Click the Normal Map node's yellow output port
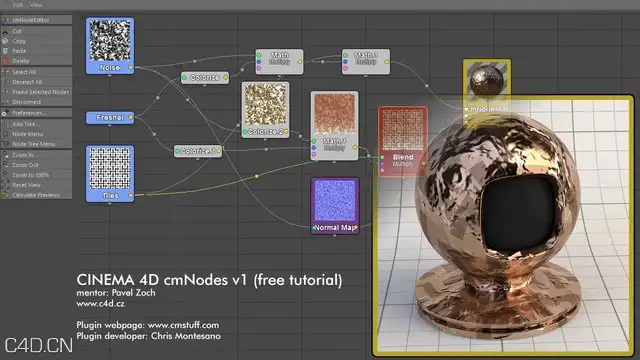This screenshot has width=640, height=360. [x=356, y=228]
